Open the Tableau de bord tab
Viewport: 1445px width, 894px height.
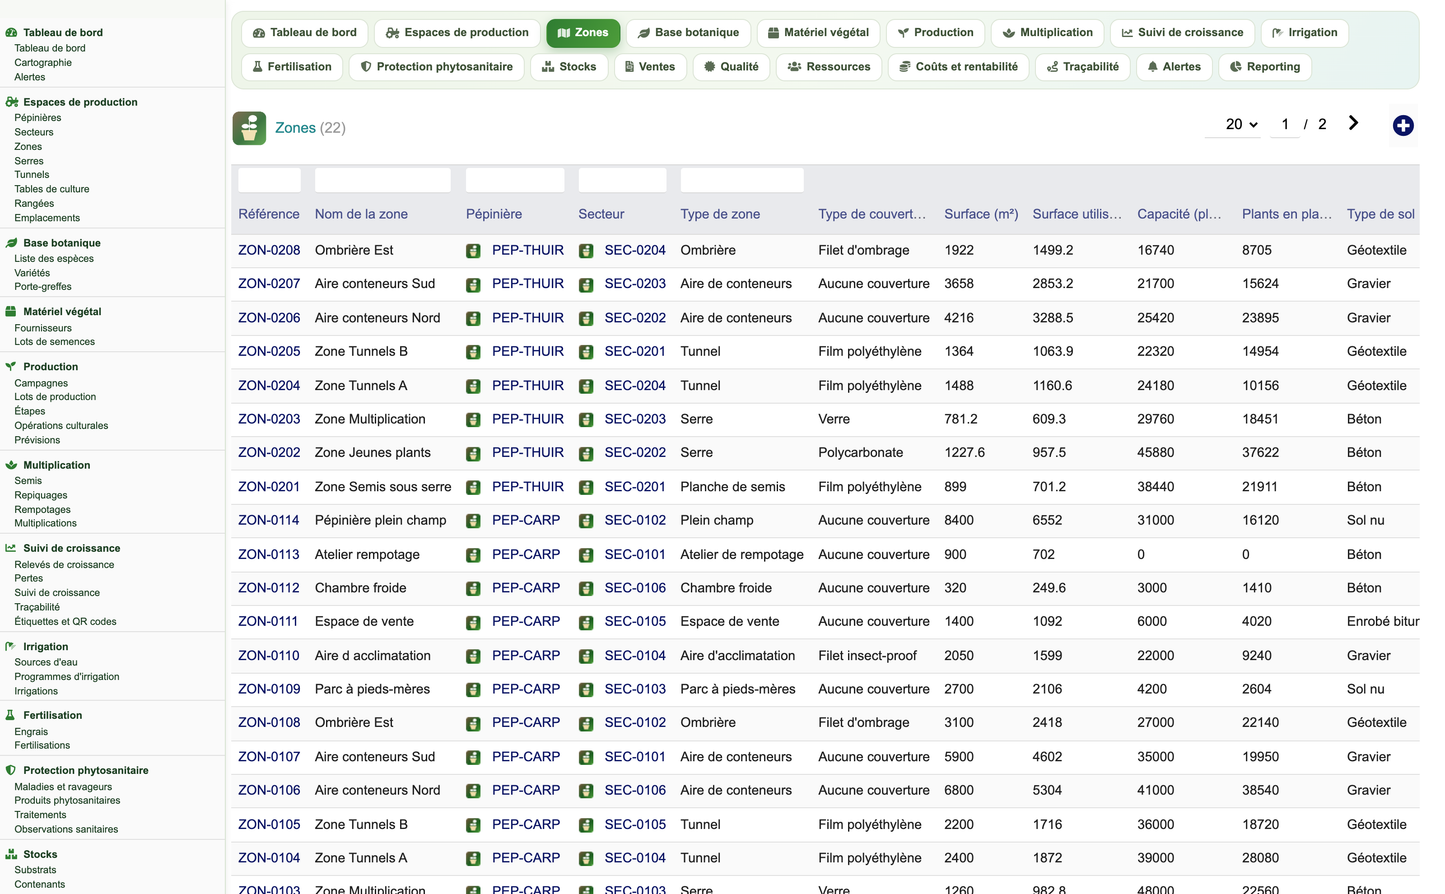click(305, 33)
